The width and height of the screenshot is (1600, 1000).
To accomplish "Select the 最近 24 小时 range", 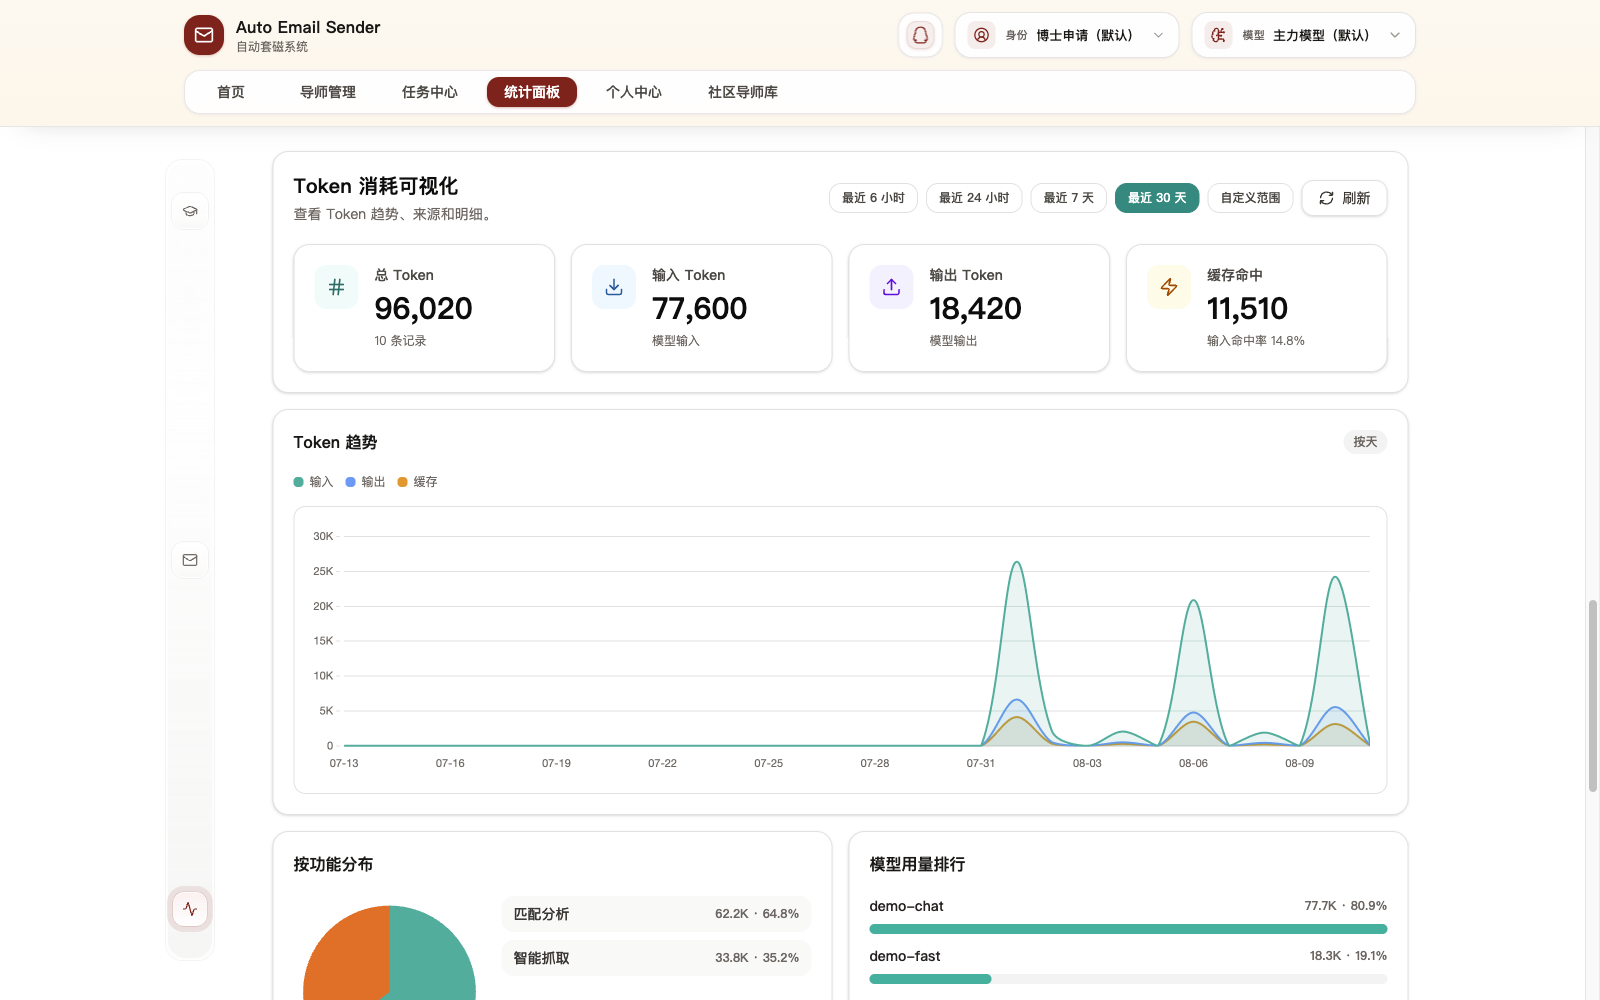I will pyautogui.click(x=974, y=198).
